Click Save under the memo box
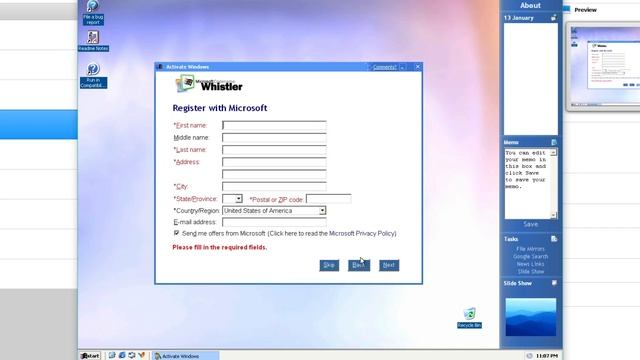Image resolution: width=640 pixels, height=360 pixels. coord(531,224)
